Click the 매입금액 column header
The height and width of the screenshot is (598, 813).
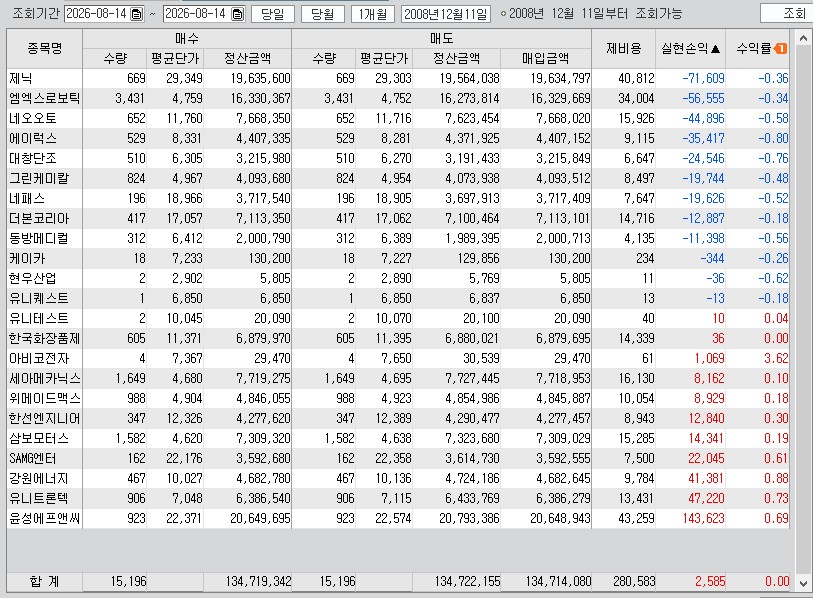coord(546,59)
